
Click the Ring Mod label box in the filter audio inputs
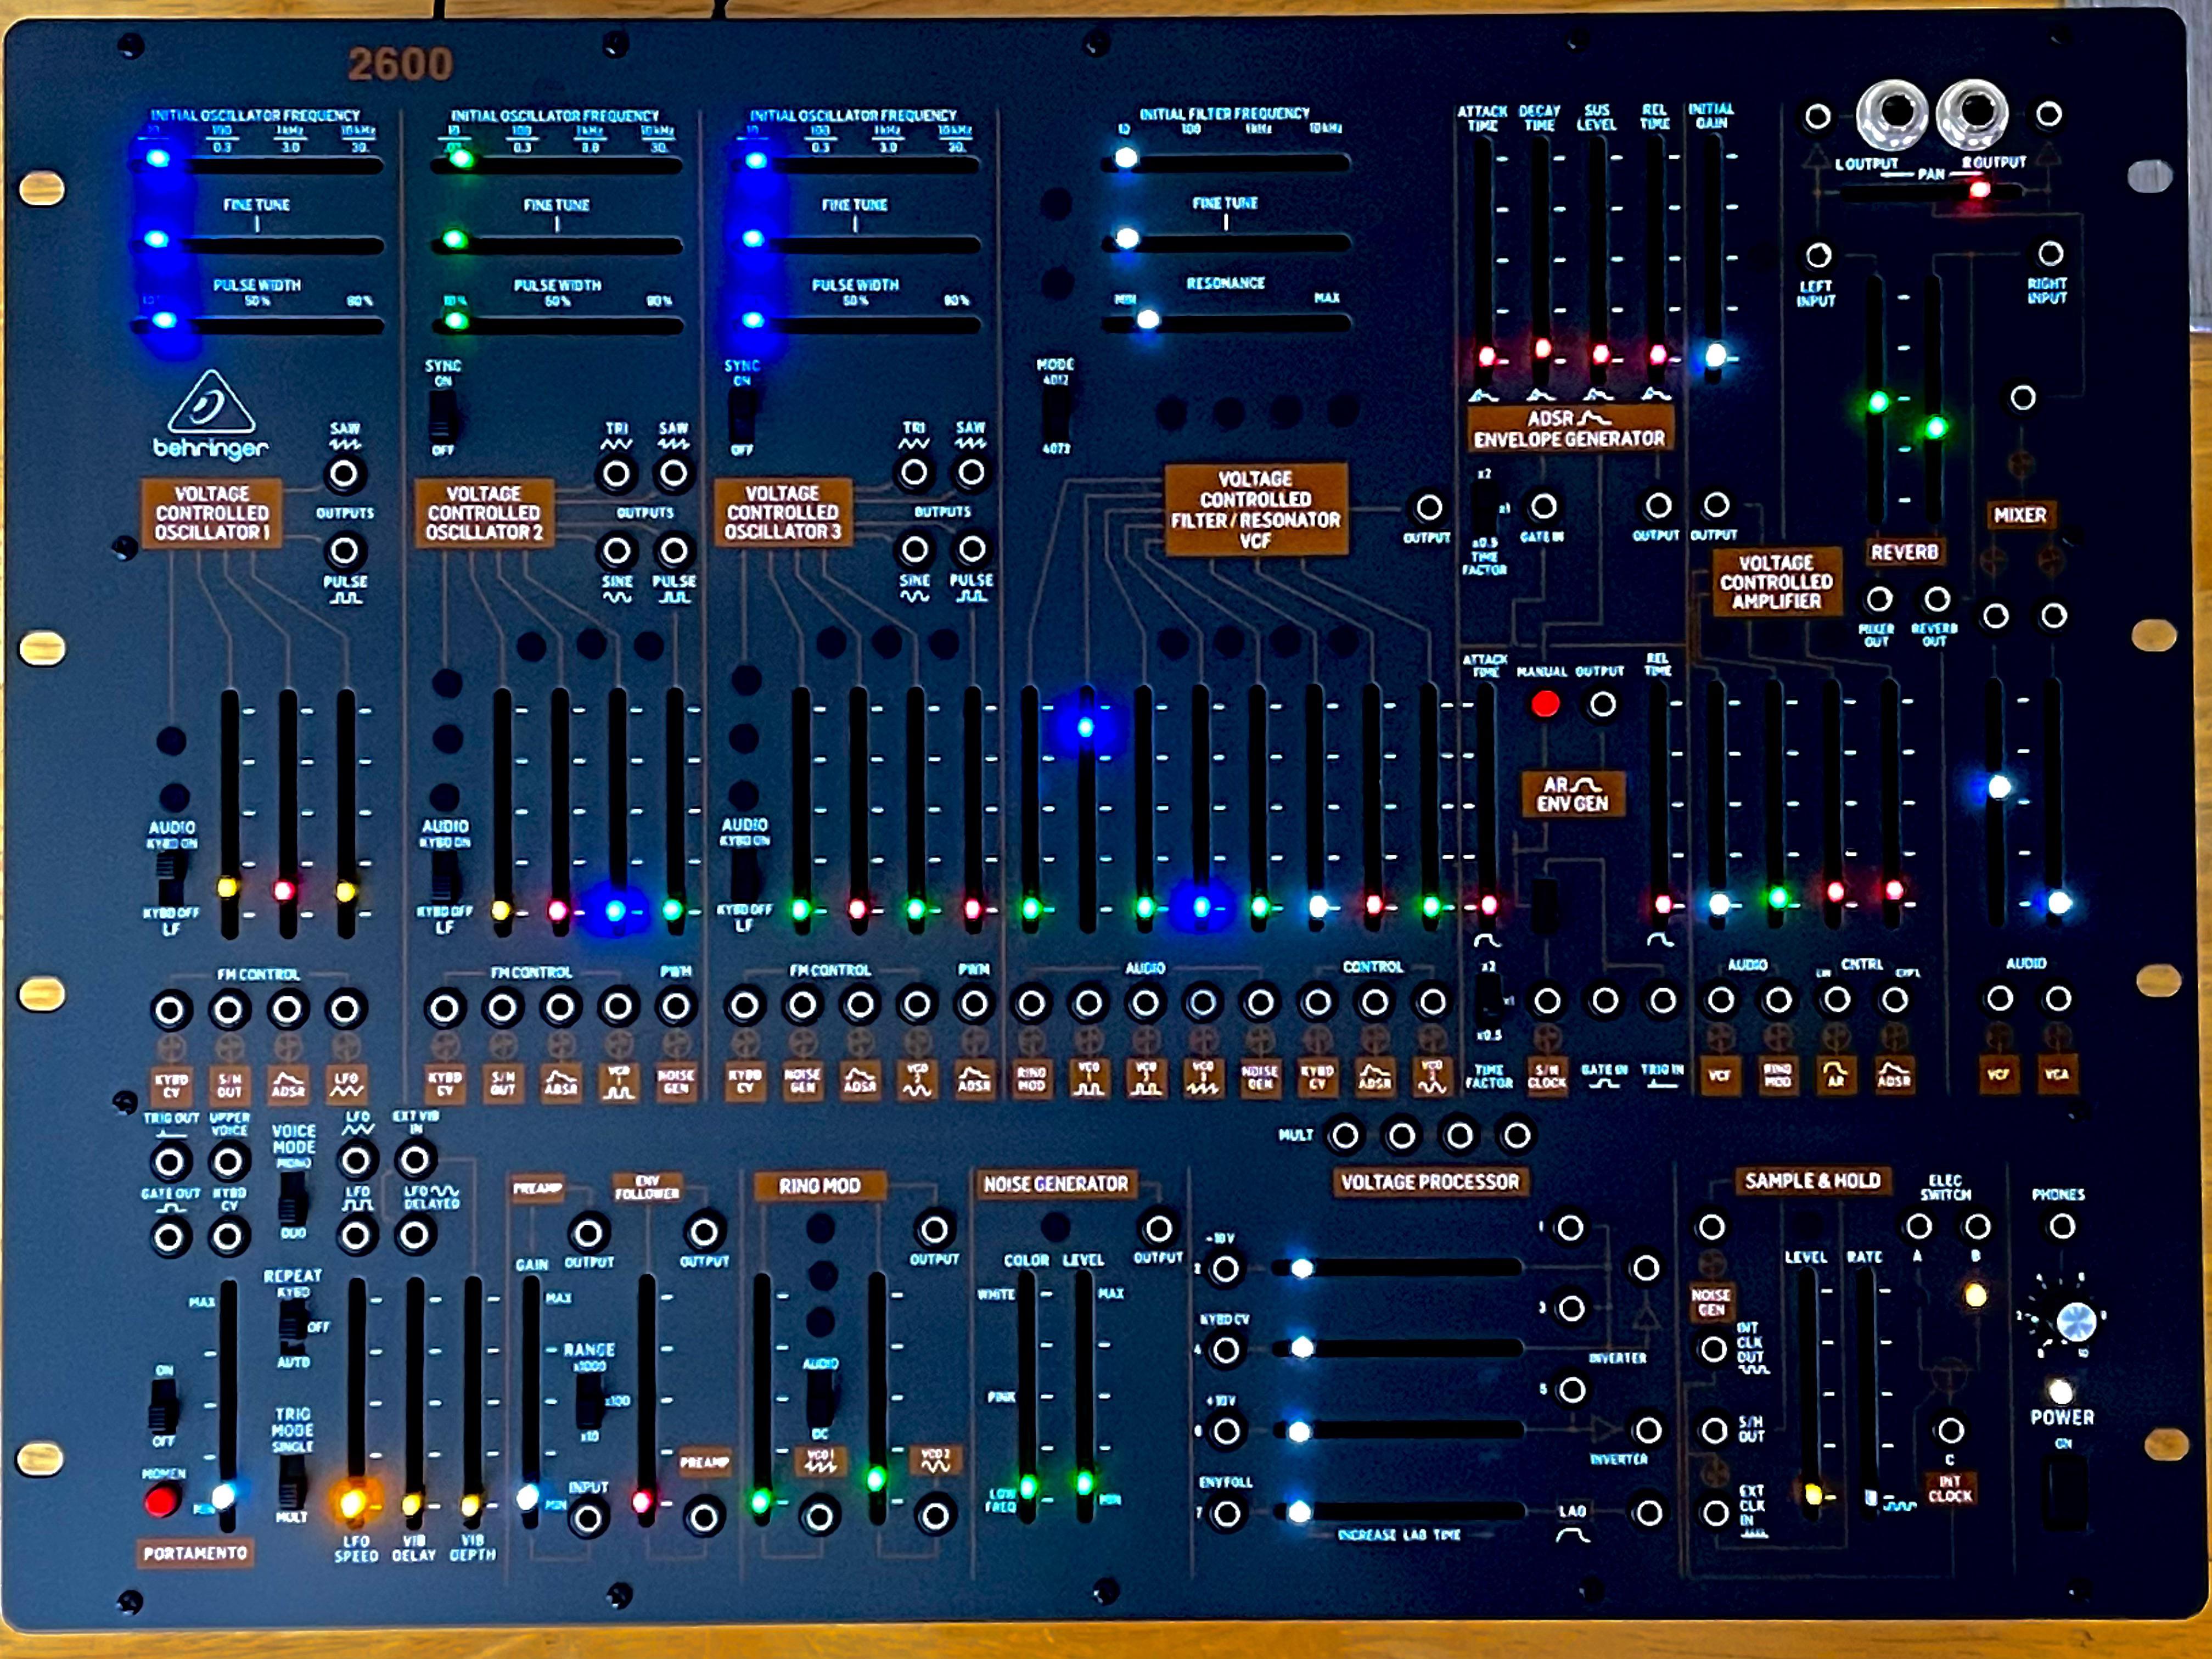click(1031, 1079)
